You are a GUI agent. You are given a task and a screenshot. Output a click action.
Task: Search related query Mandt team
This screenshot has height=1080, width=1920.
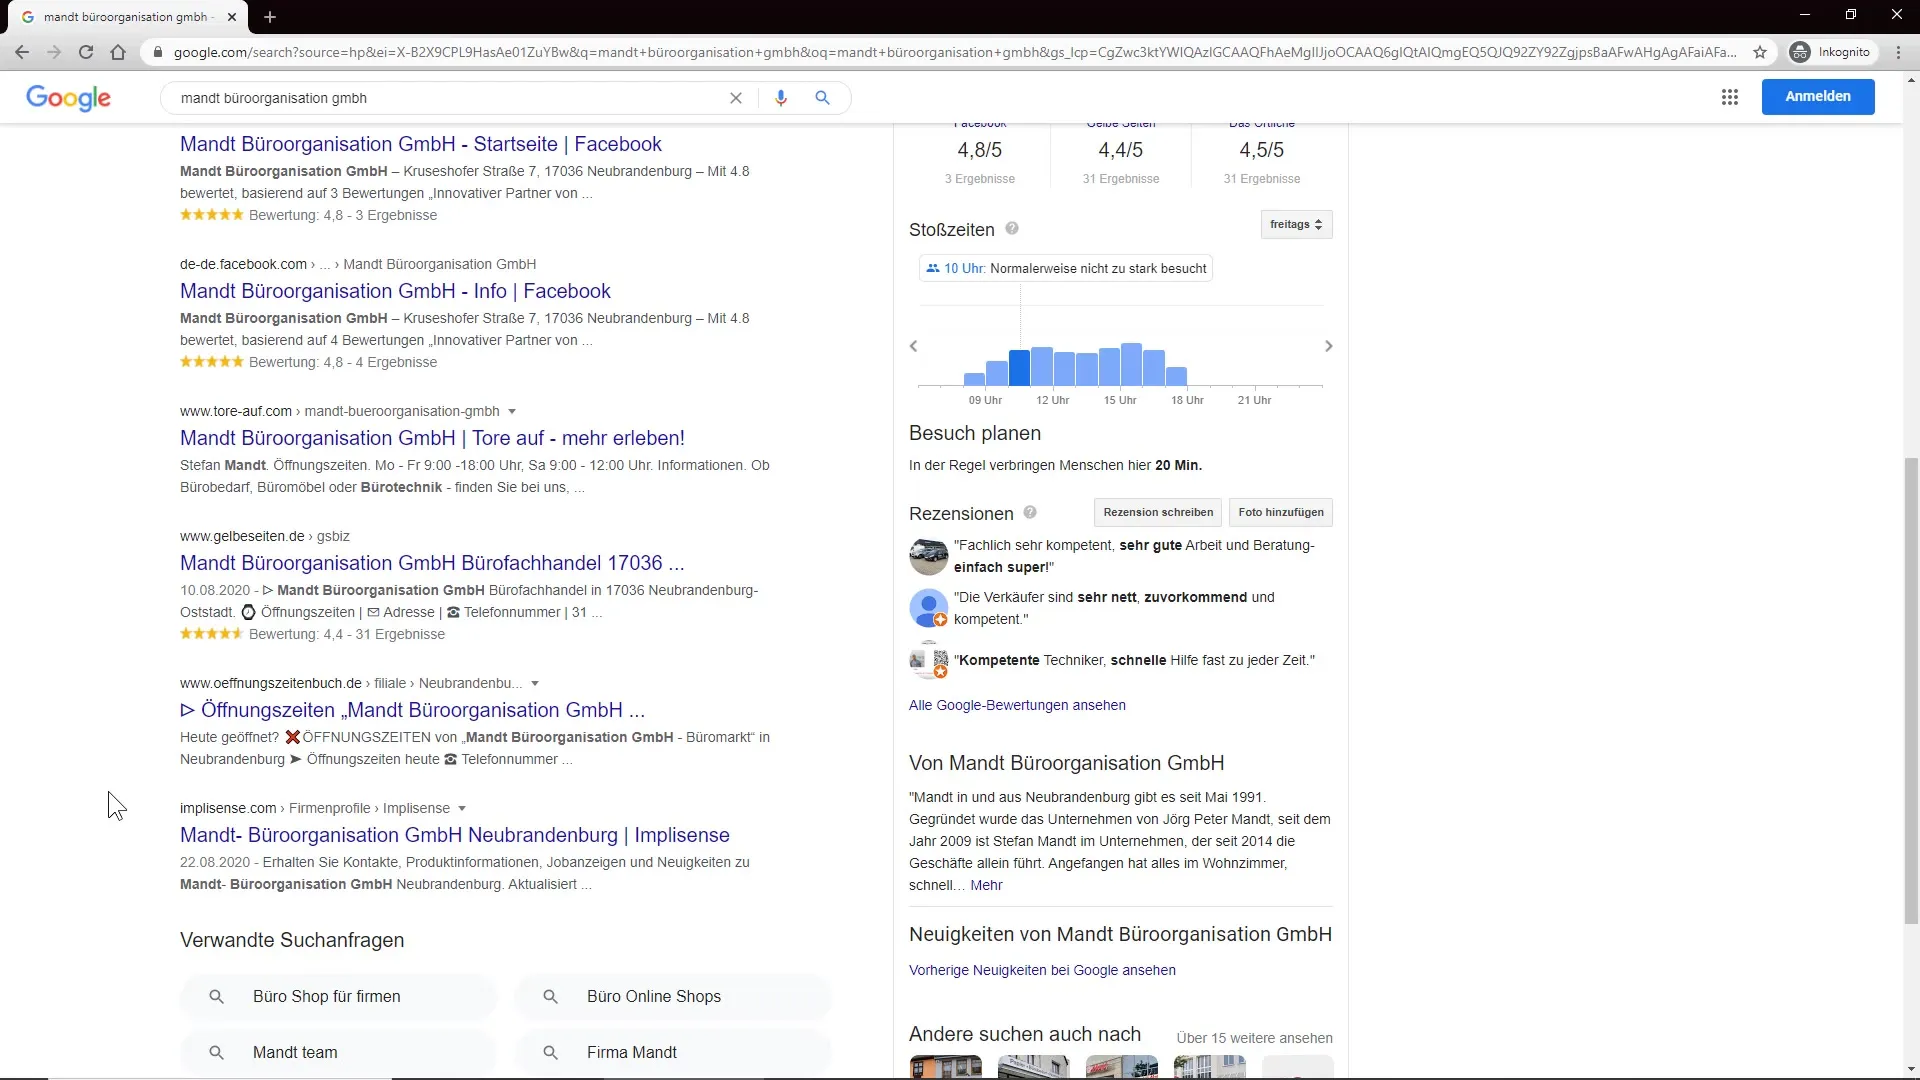coord(339,1053)
